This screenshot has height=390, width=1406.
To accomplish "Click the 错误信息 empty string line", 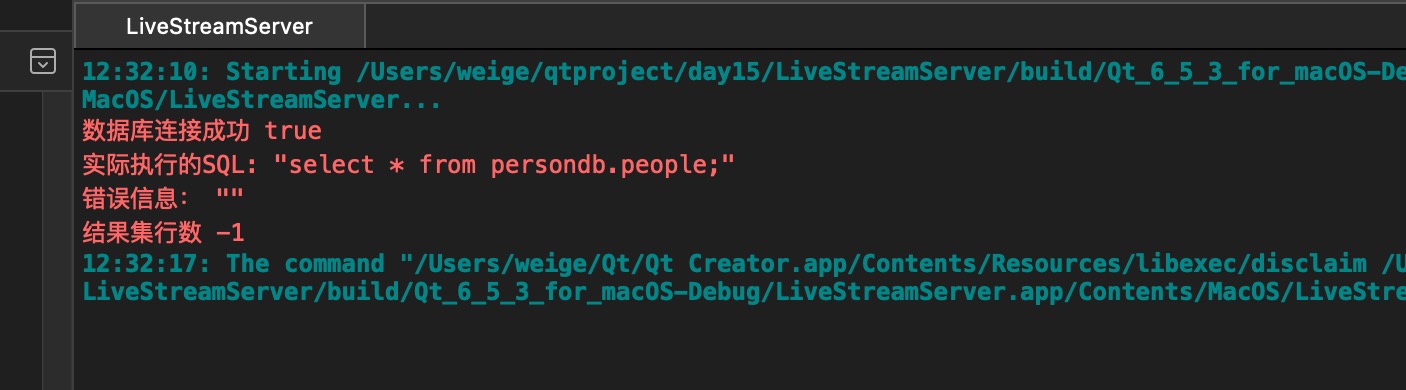I will click(163, 198).
